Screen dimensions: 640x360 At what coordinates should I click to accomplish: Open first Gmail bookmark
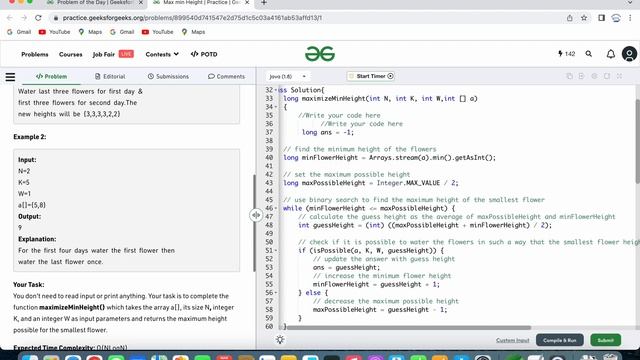19,32
